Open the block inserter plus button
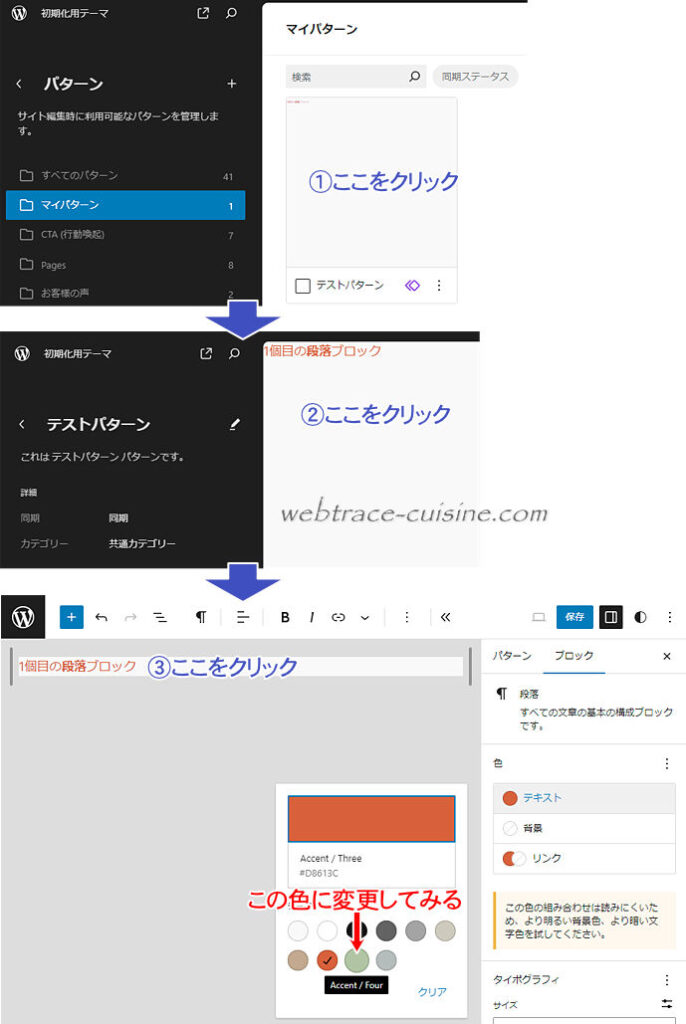686x1024 pixels. (71, 617)
